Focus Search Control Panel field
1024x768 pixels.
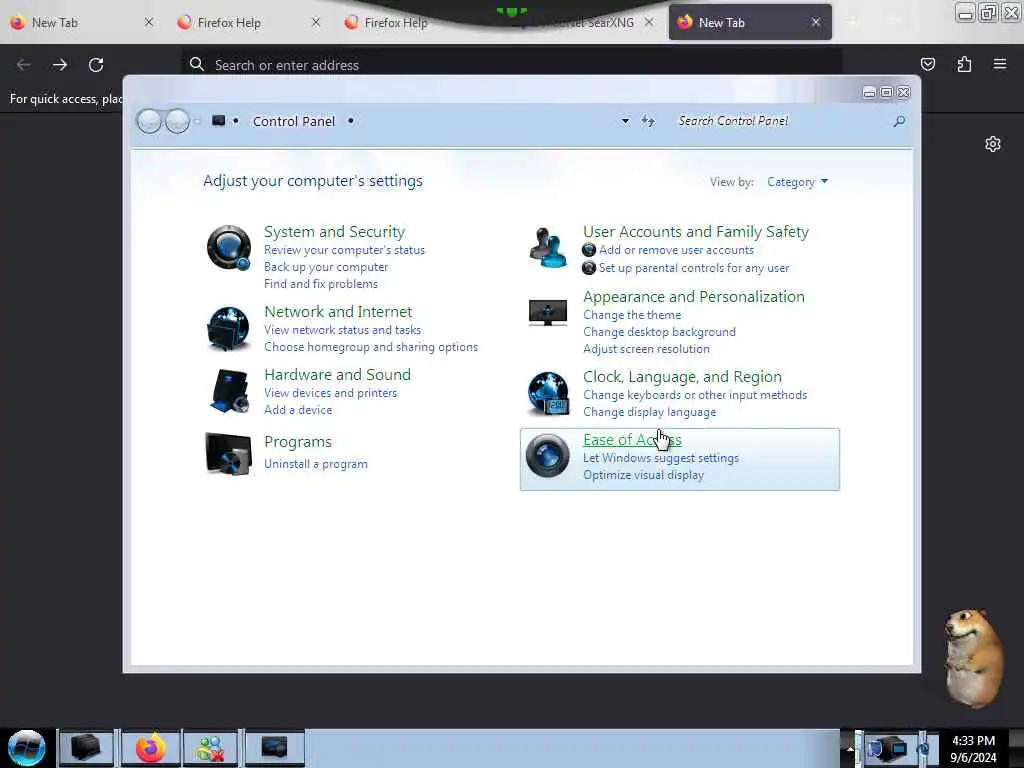[x=782, y=121]
